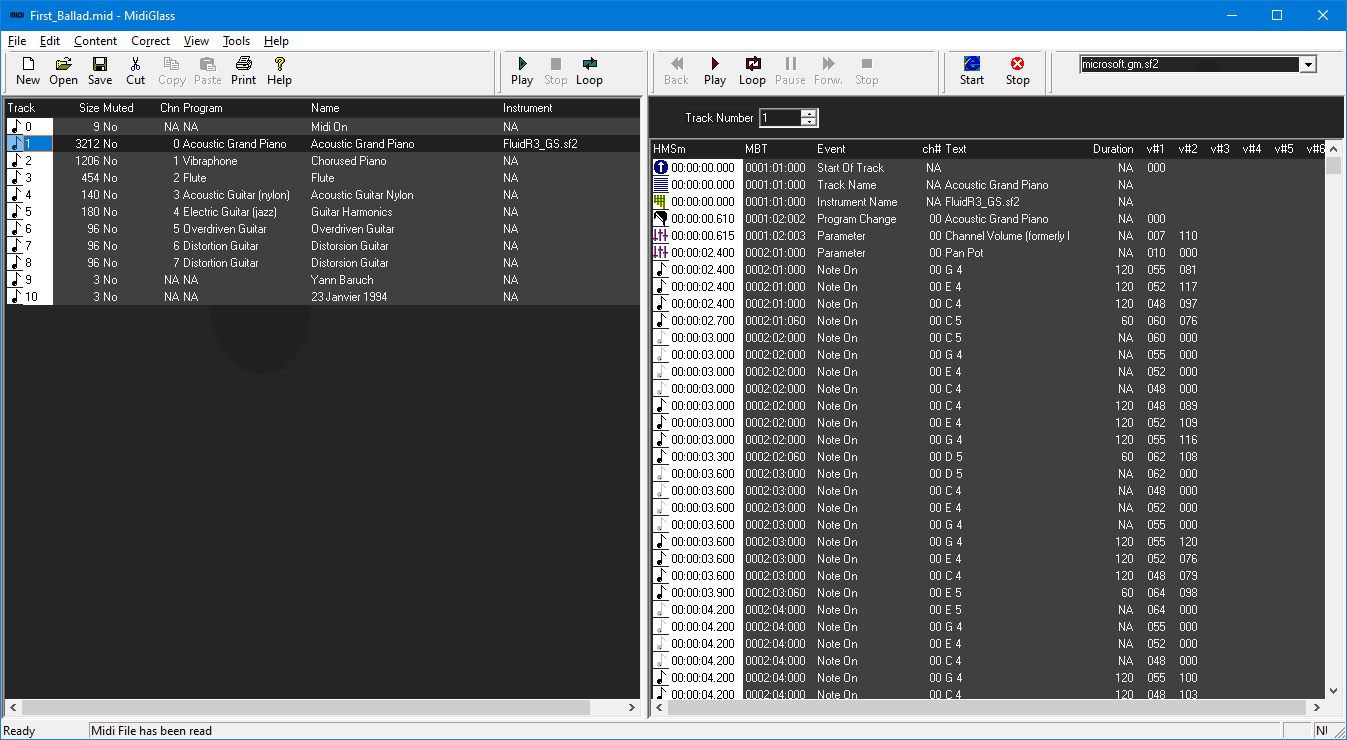Click the Event column header
This screenshot has height=740, width=1347.
pyautogui.click(x=831, y=149)
